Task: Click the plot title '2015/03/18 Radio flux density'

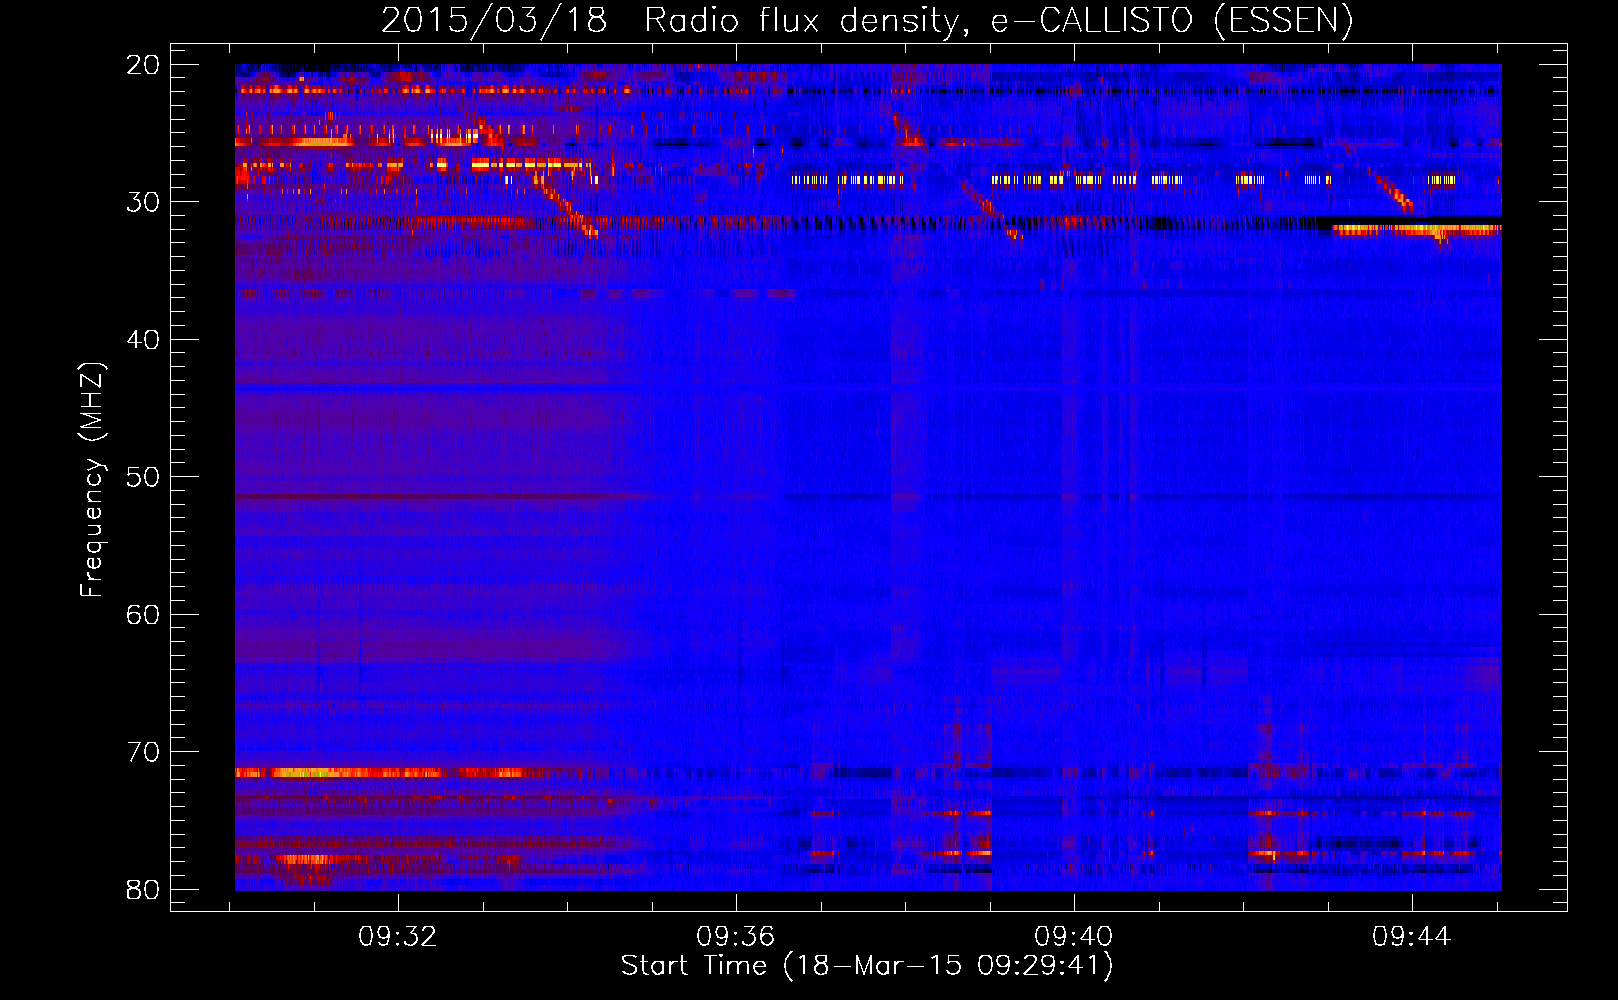Action: tap(867, 21)
